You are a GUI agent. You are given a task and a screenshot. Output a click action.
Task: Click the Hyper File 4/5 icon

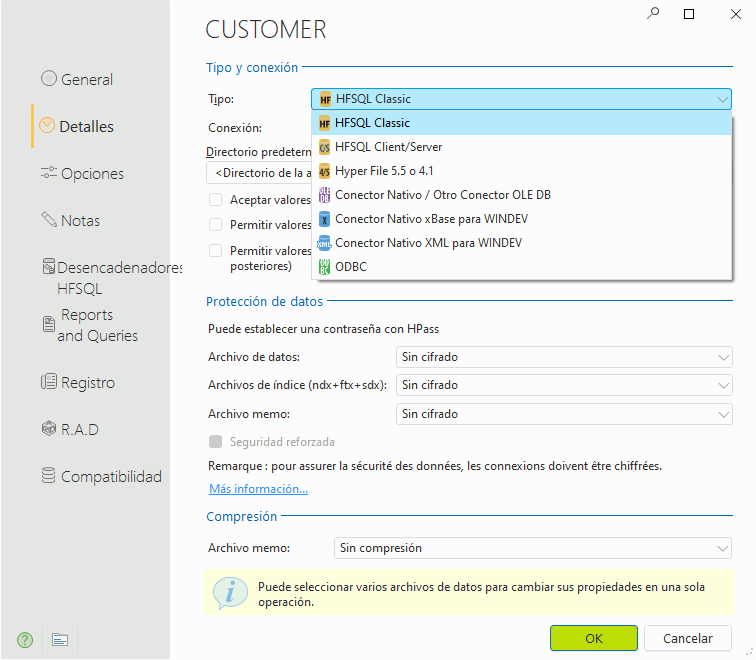(324, 171)
